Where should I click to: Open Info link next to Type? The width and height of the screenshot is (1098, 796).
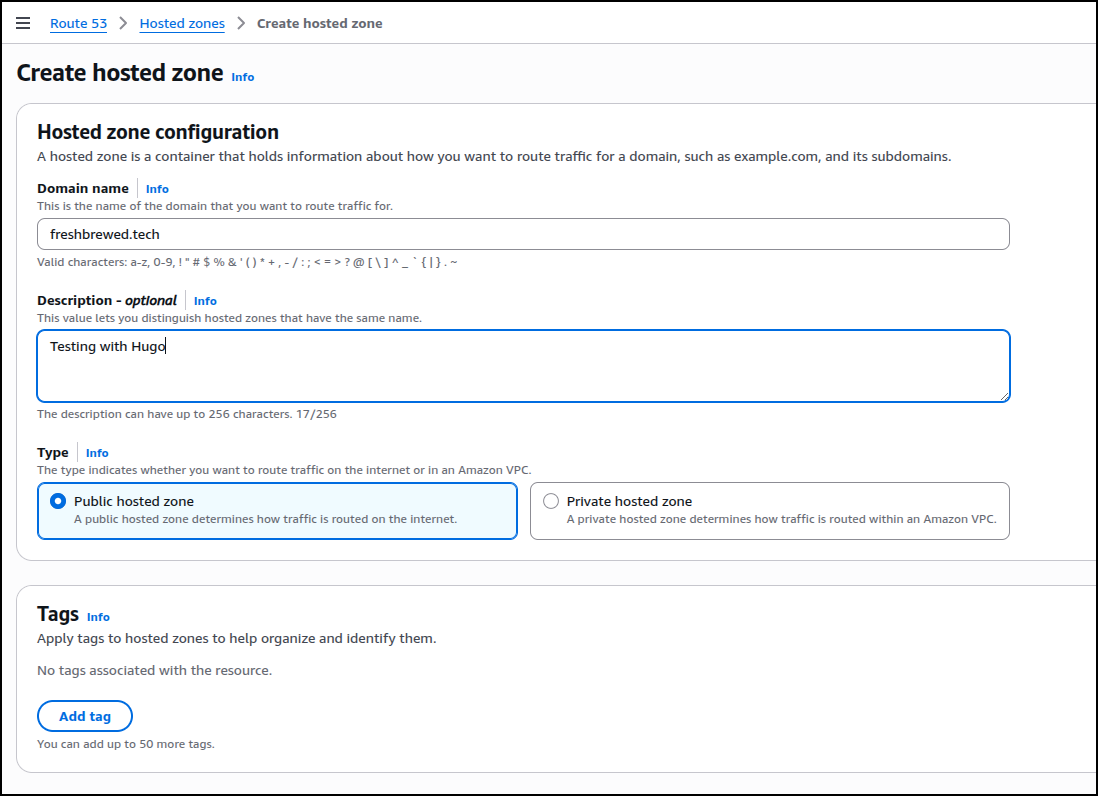[x=97, y=453]
